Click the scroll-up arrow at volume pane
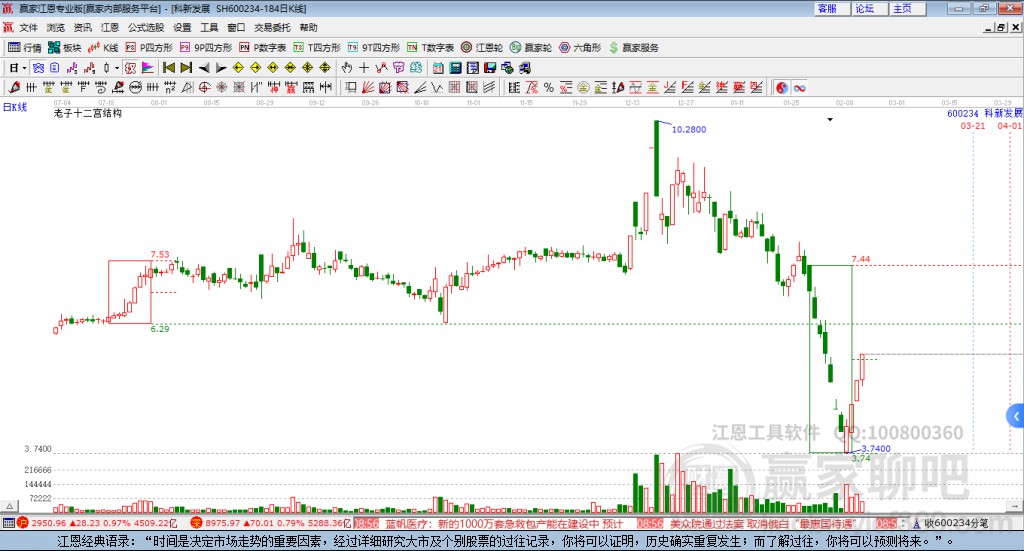 click(9, 506)
